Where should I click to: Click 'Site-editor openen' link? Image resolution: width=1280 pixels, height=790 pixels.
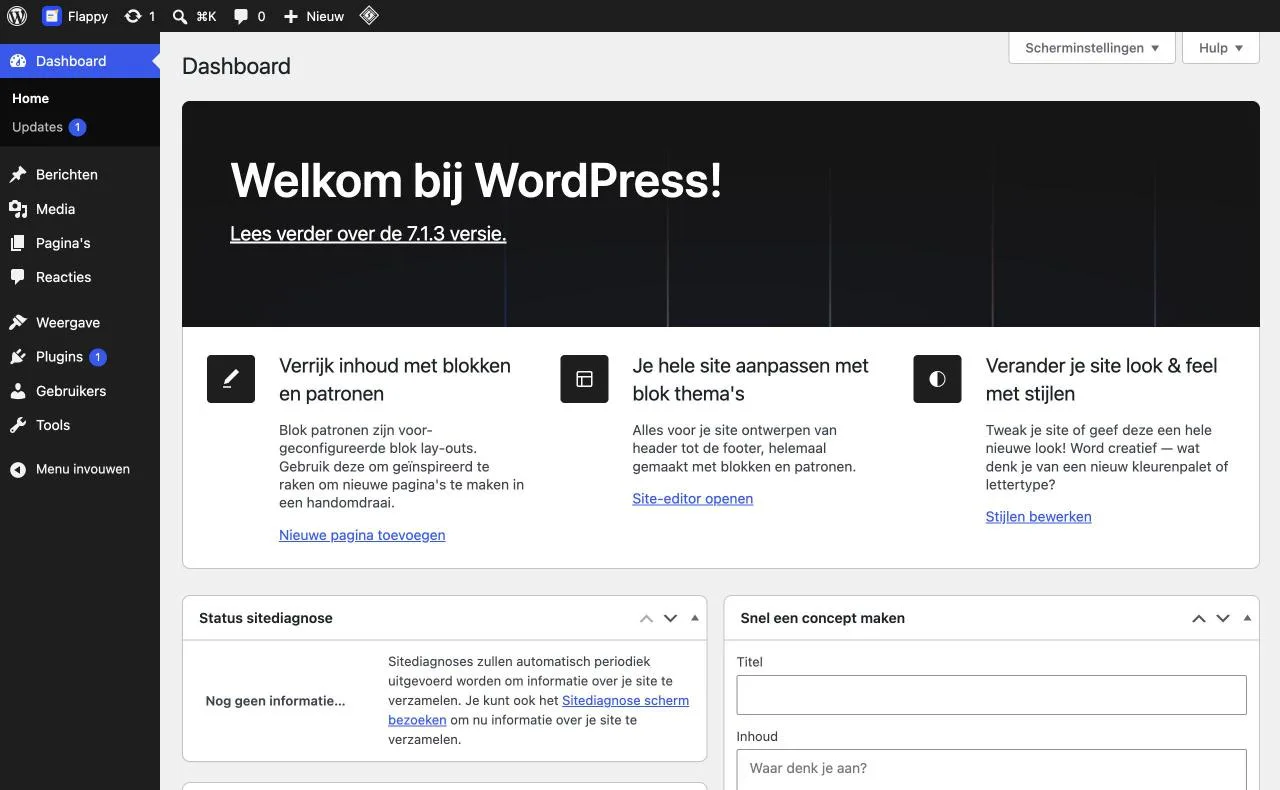tap(692, 499)
